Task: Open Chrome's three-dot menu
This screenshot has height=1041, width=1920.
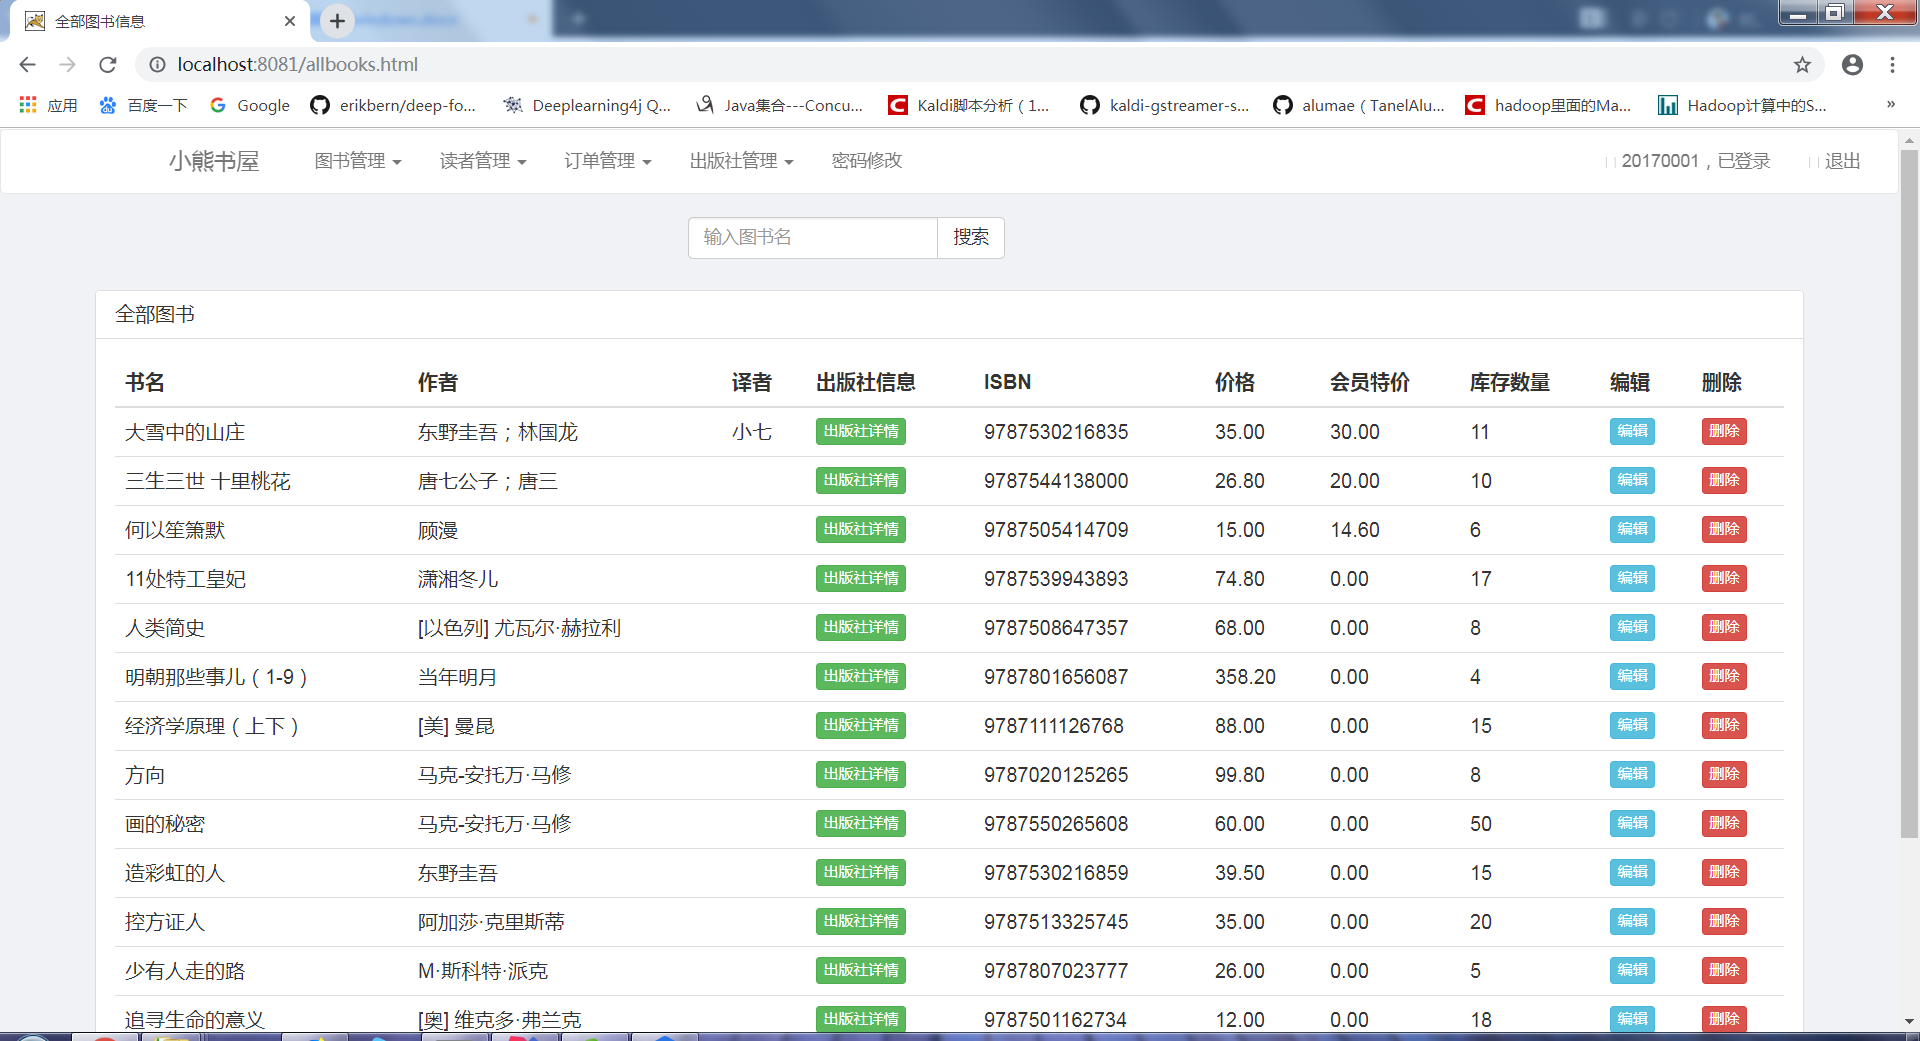Action: tap(1892, 65)
